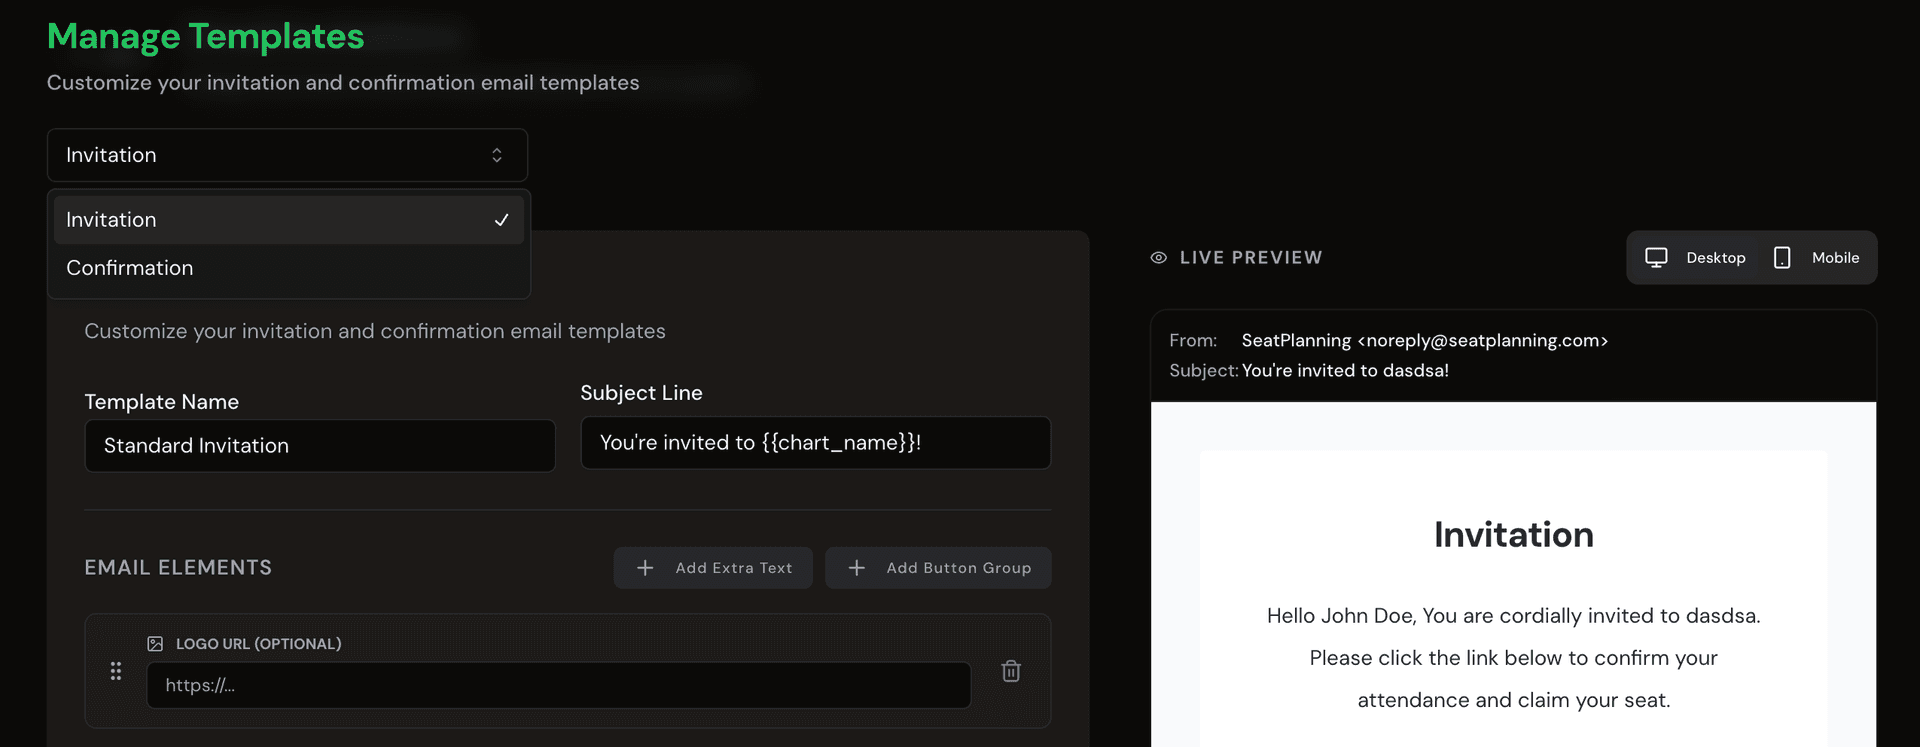Open the template type dropdown showing Invitation
1920x747 pixels.
tap(287, 155)
